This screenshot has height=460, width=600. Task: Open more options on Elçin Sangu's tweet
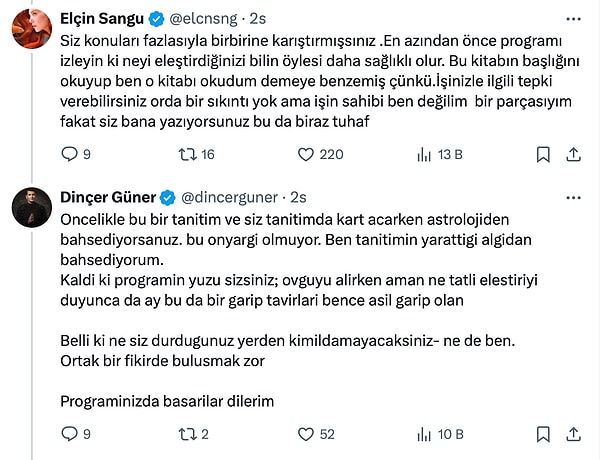[x=574, y=19]
